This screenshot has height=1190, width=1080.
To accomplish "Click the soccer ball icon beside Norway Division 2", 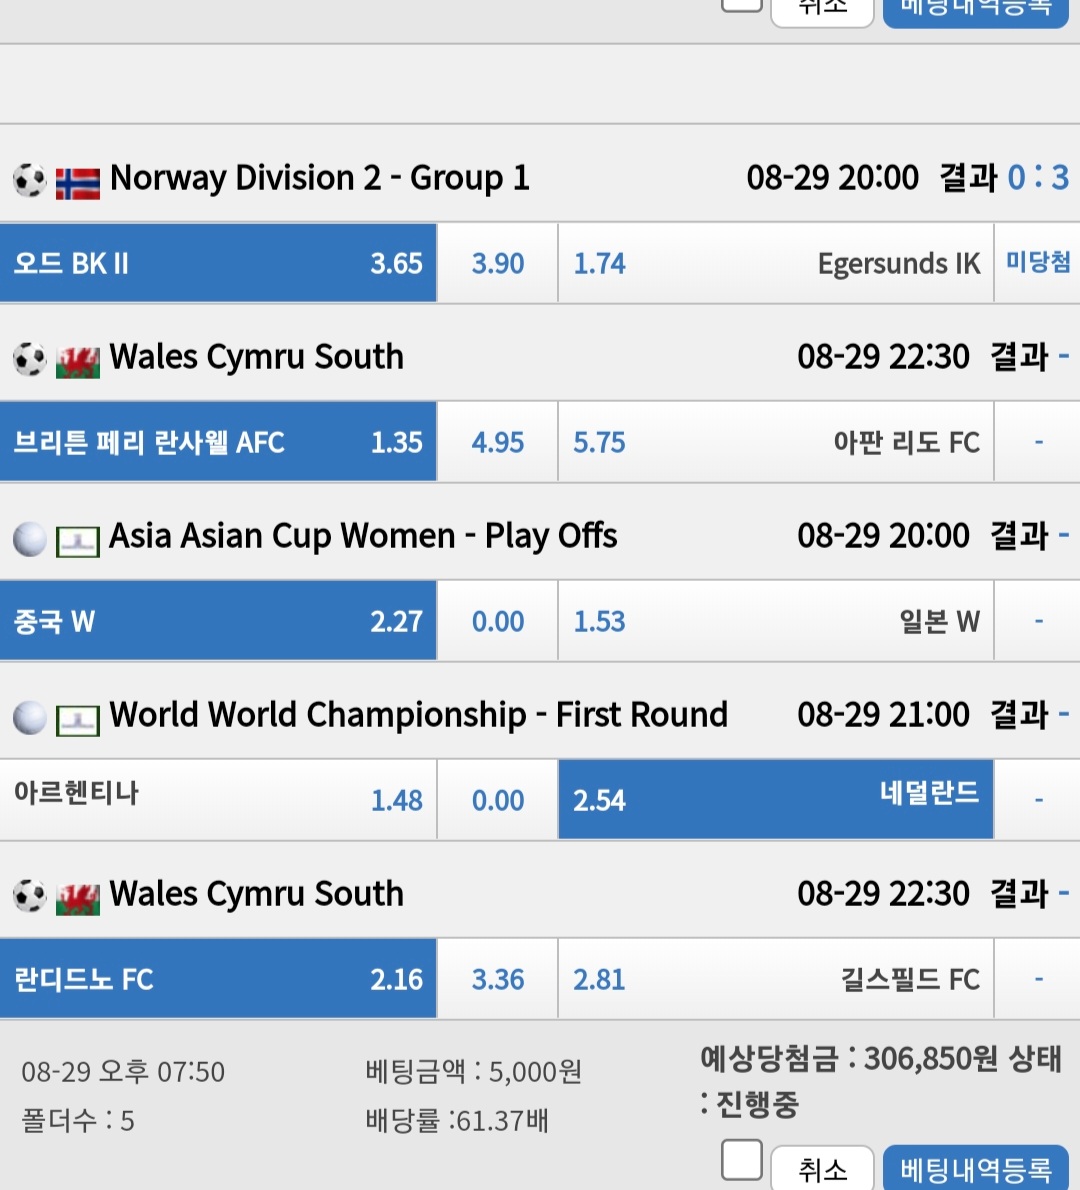I will (x=30, y=180).
